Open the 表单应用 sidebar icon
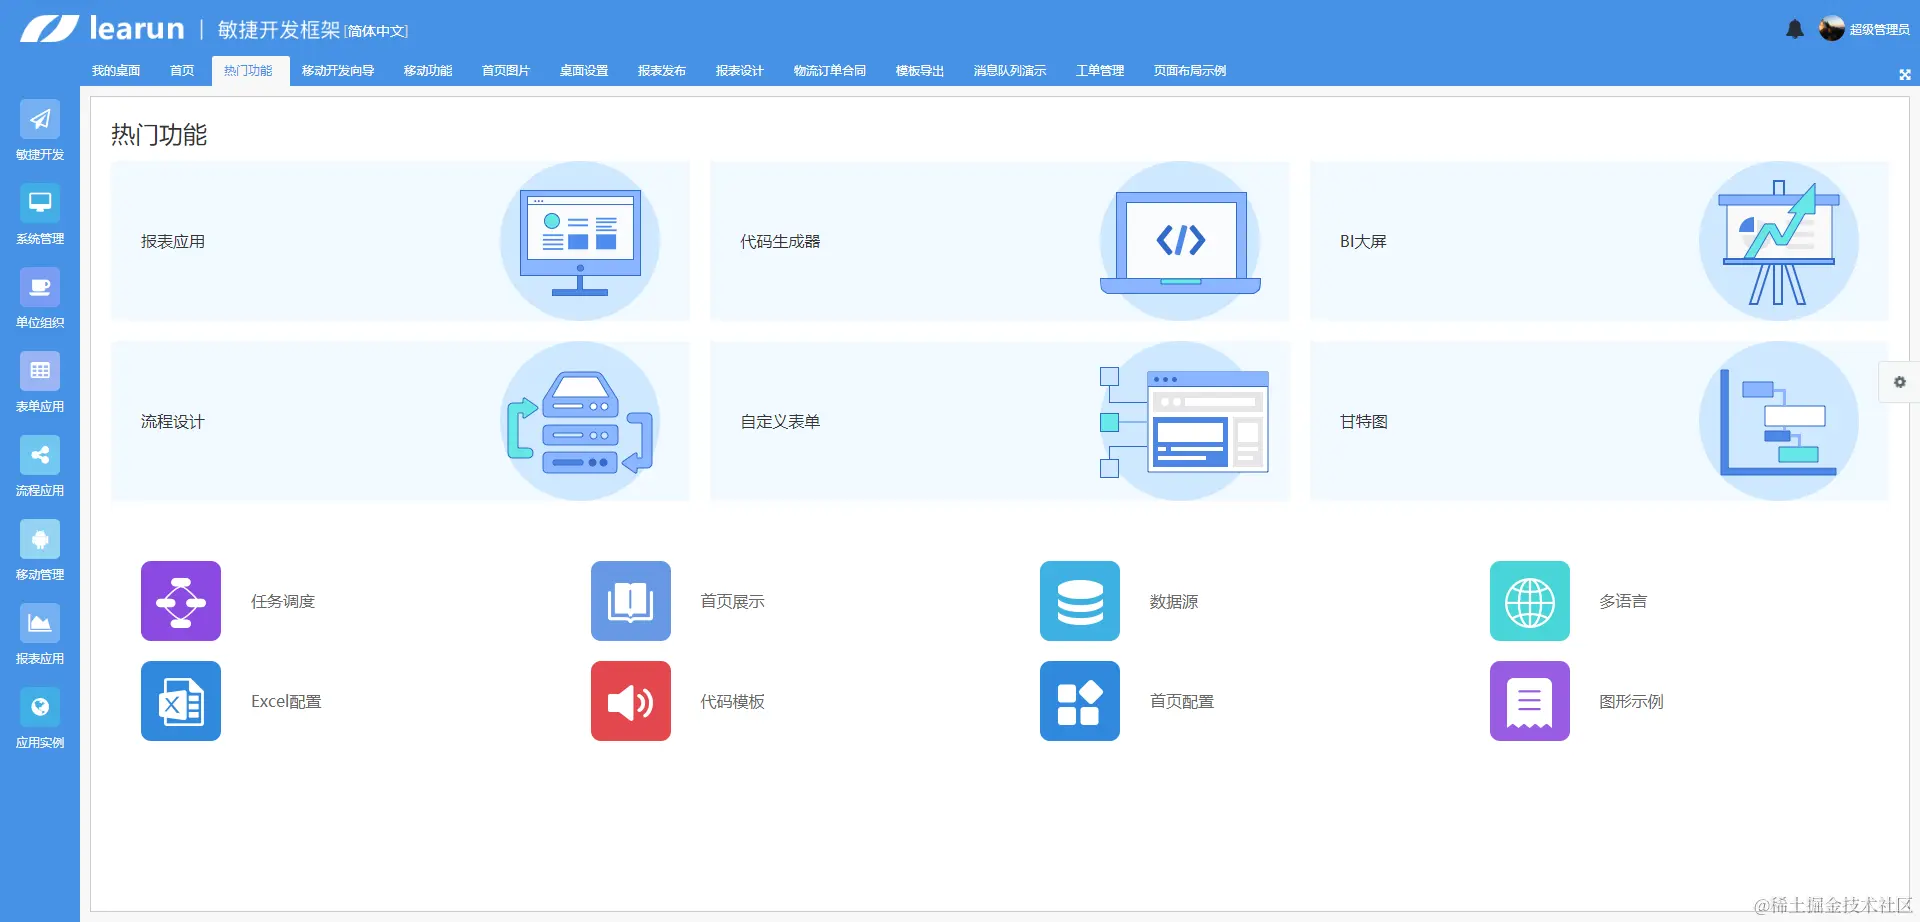This screenshot has width=1920, height=922. point(40,371)
